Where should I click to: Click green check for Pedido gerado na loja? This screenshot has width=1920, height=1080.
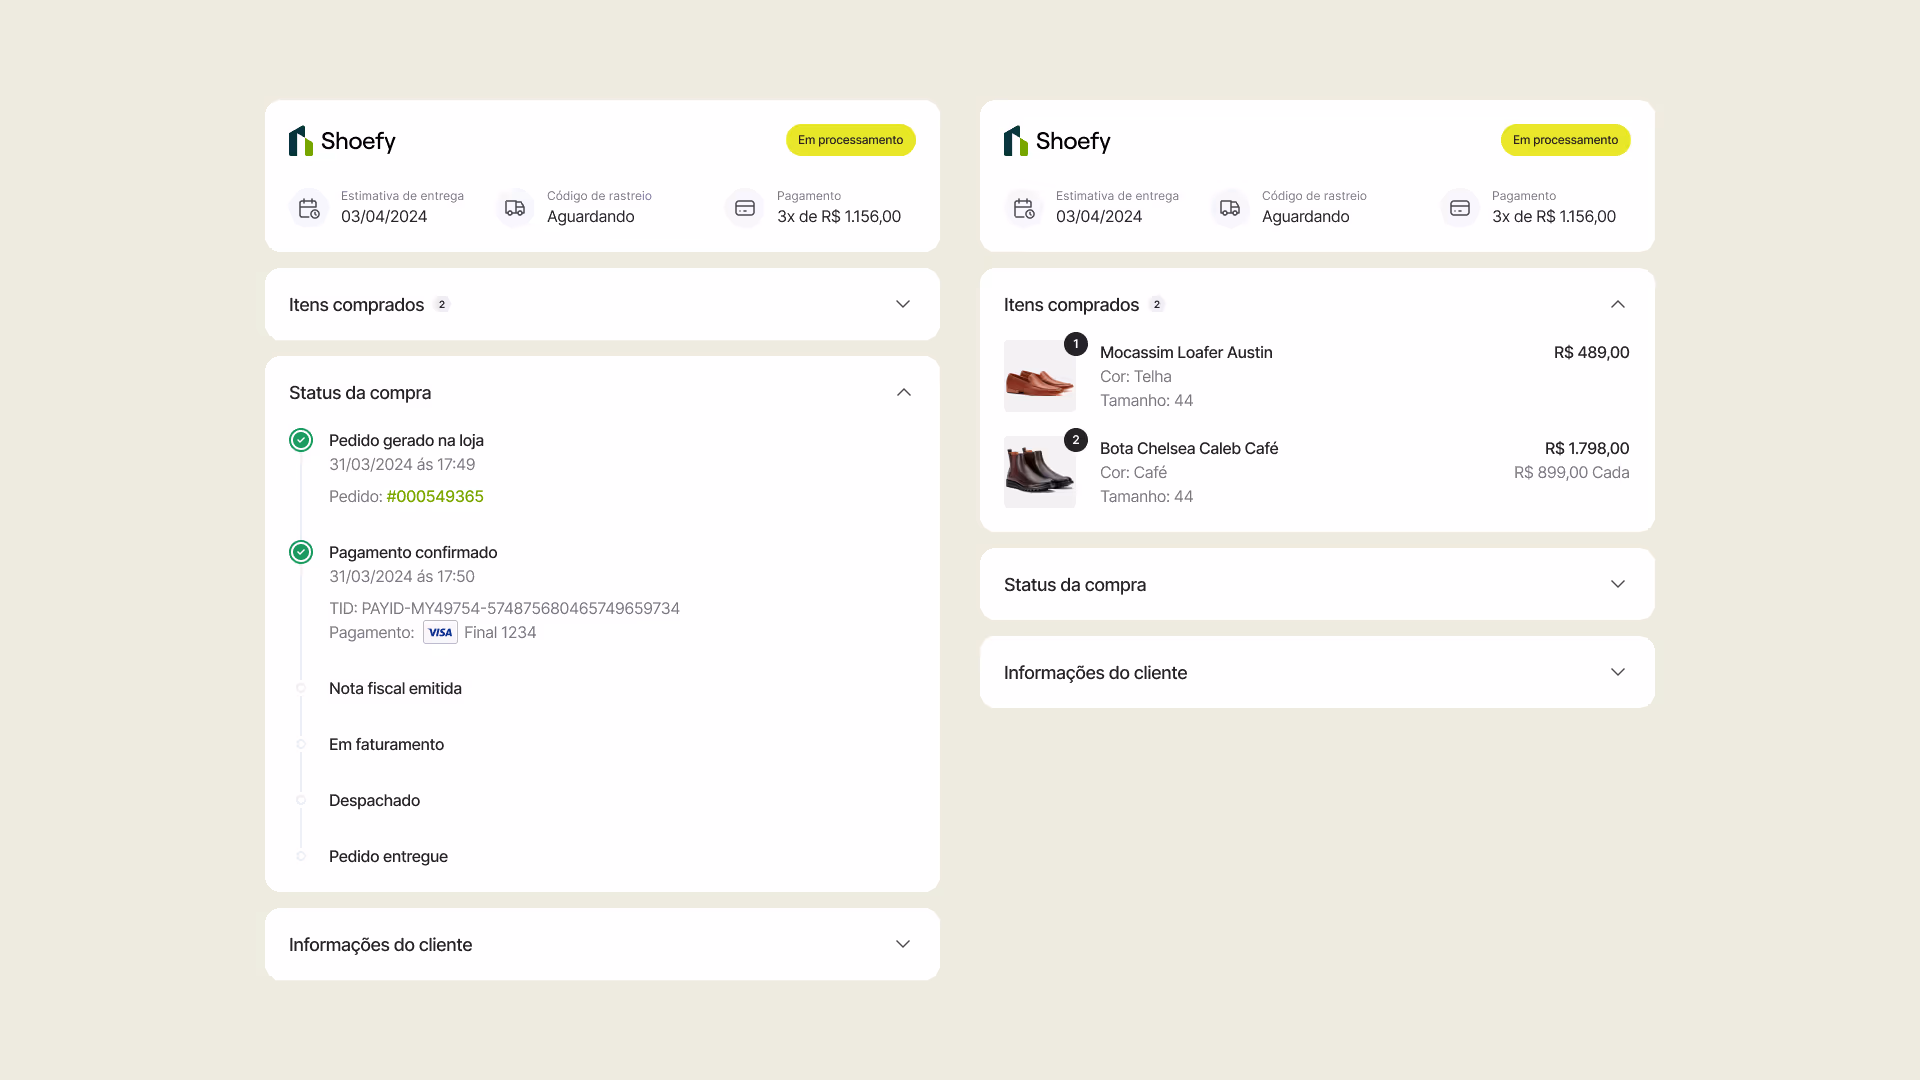tap(301, 440)
